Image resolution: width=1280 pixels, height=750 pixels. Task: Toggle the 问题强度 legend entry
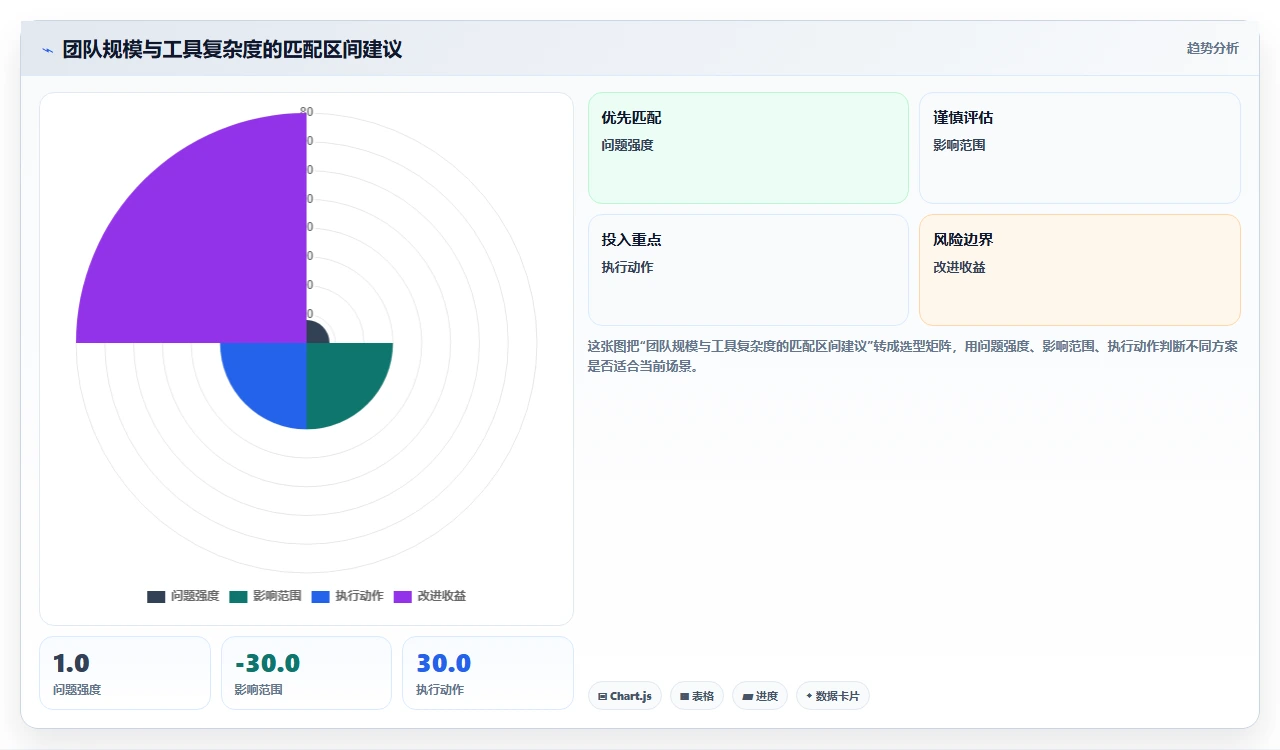(x=183, y=596)
